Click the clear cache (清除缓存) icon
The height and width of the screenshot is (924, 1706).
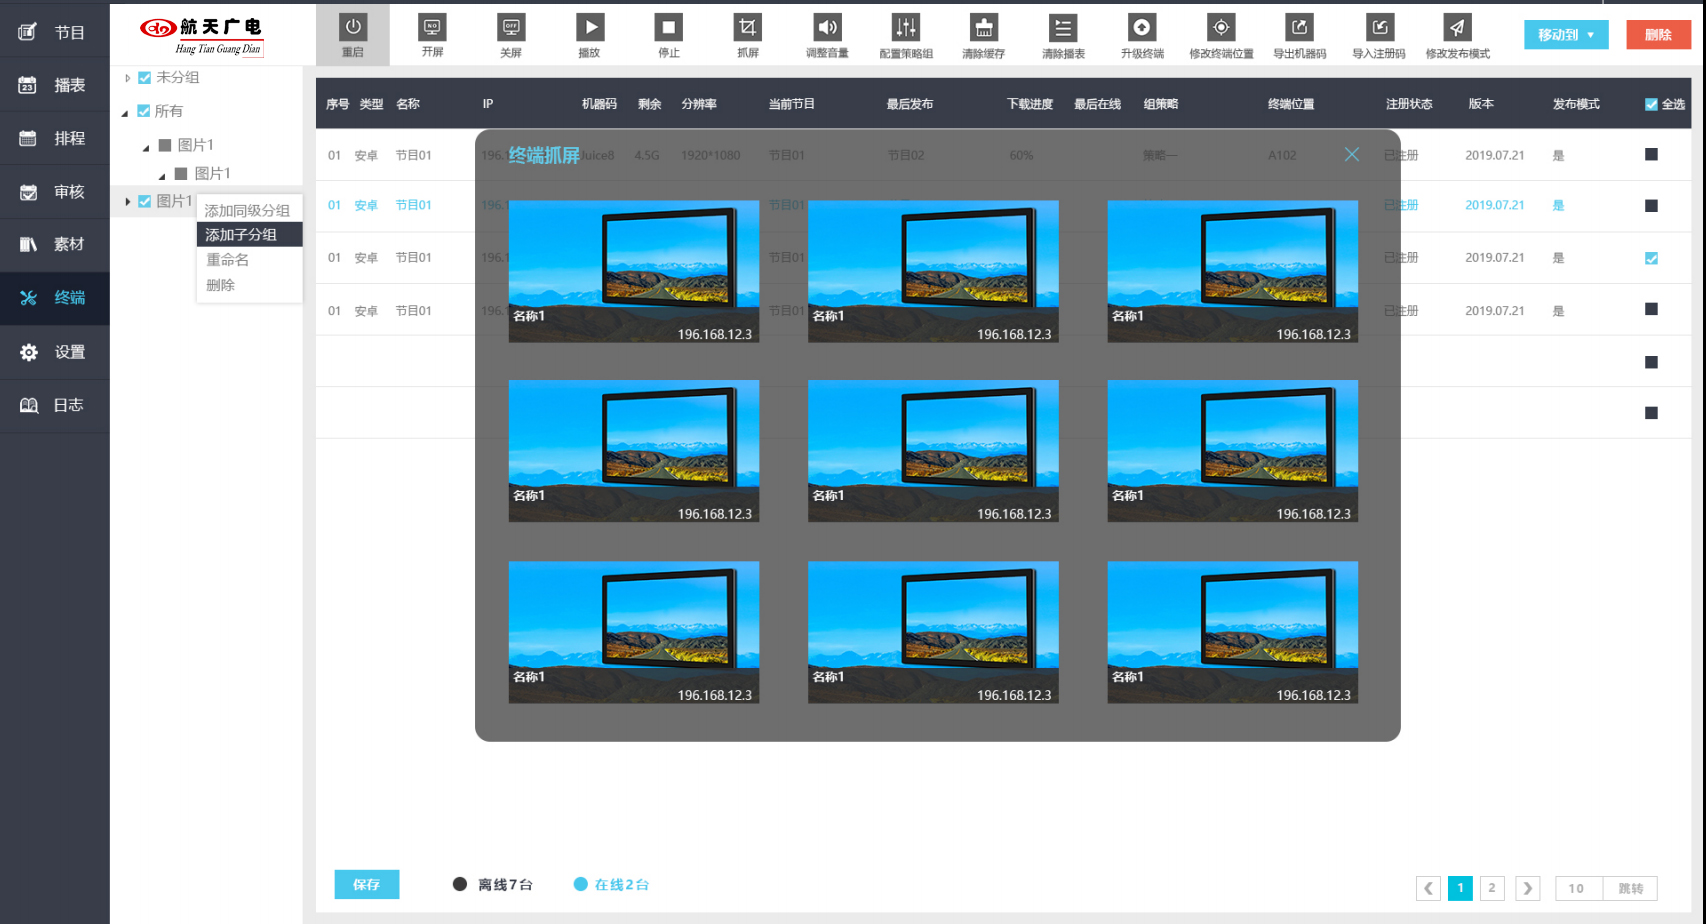point(984,28)
